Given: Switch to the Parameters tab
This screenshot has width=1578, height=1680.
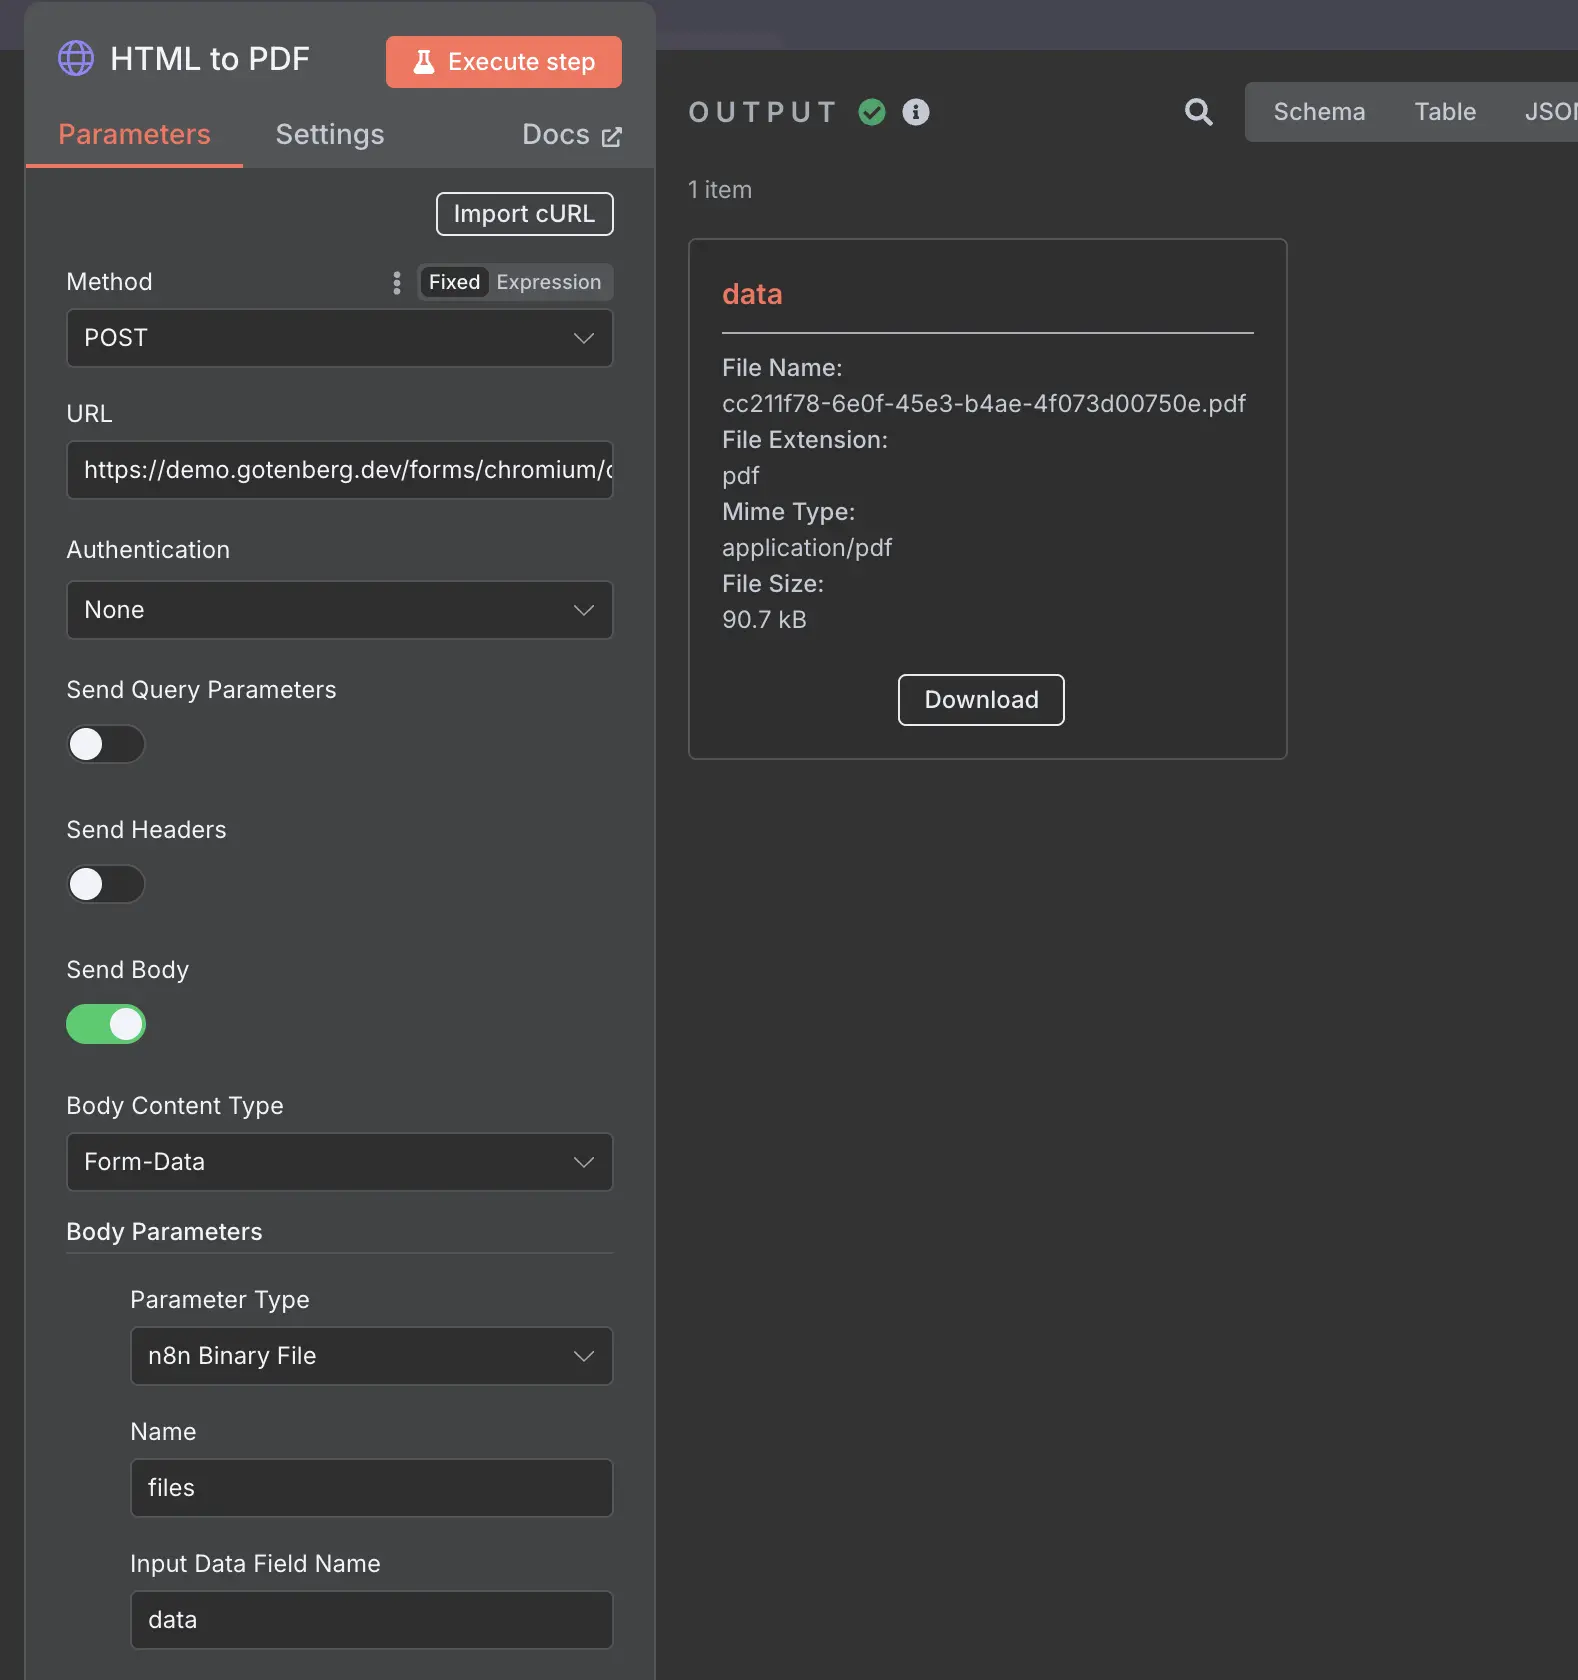Looking at the screenshot, I should coord(134,135).
